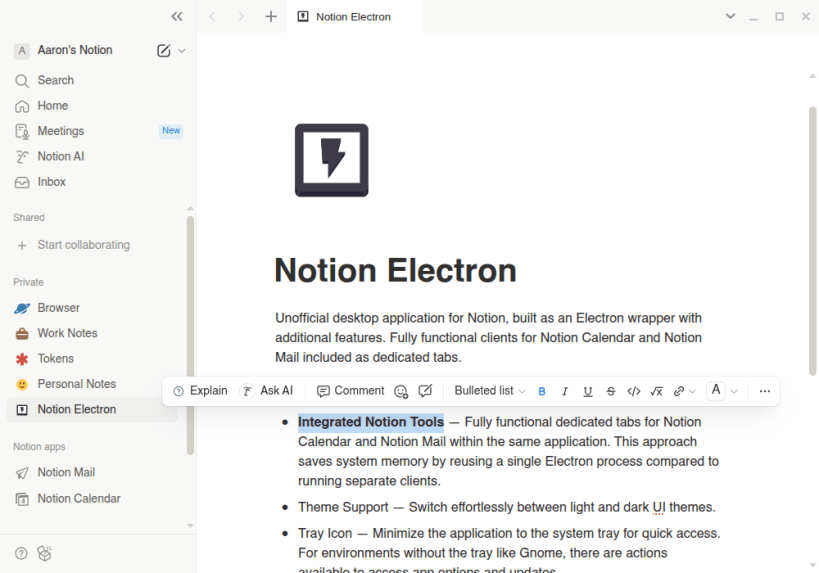
Task: Toggle strikethrough formatting
Action: pos(611,391)
